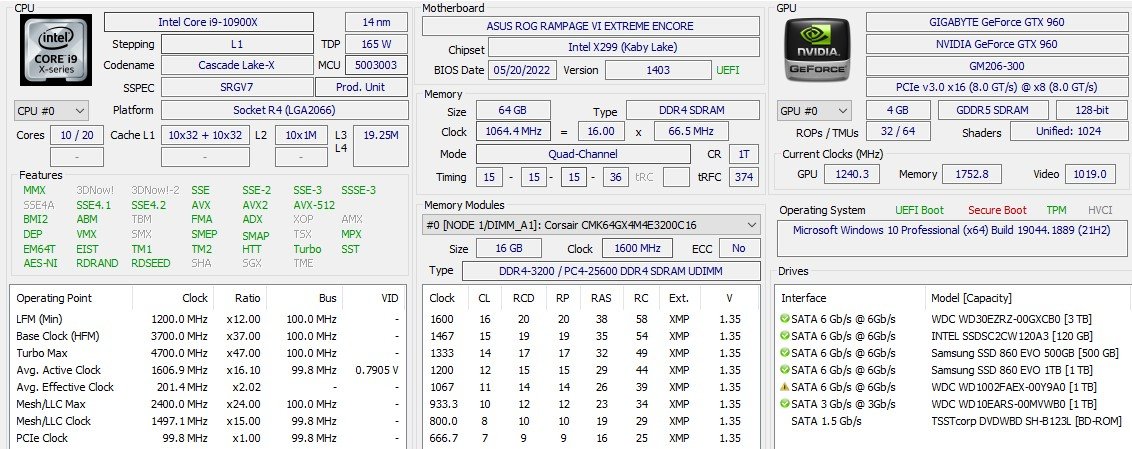Click the motherboard name ASUS ROG RAMPAGE VI EXTREME ENCORE
Screen dimensions: 1132x449
pyautogui.click(x=591, y=26)
